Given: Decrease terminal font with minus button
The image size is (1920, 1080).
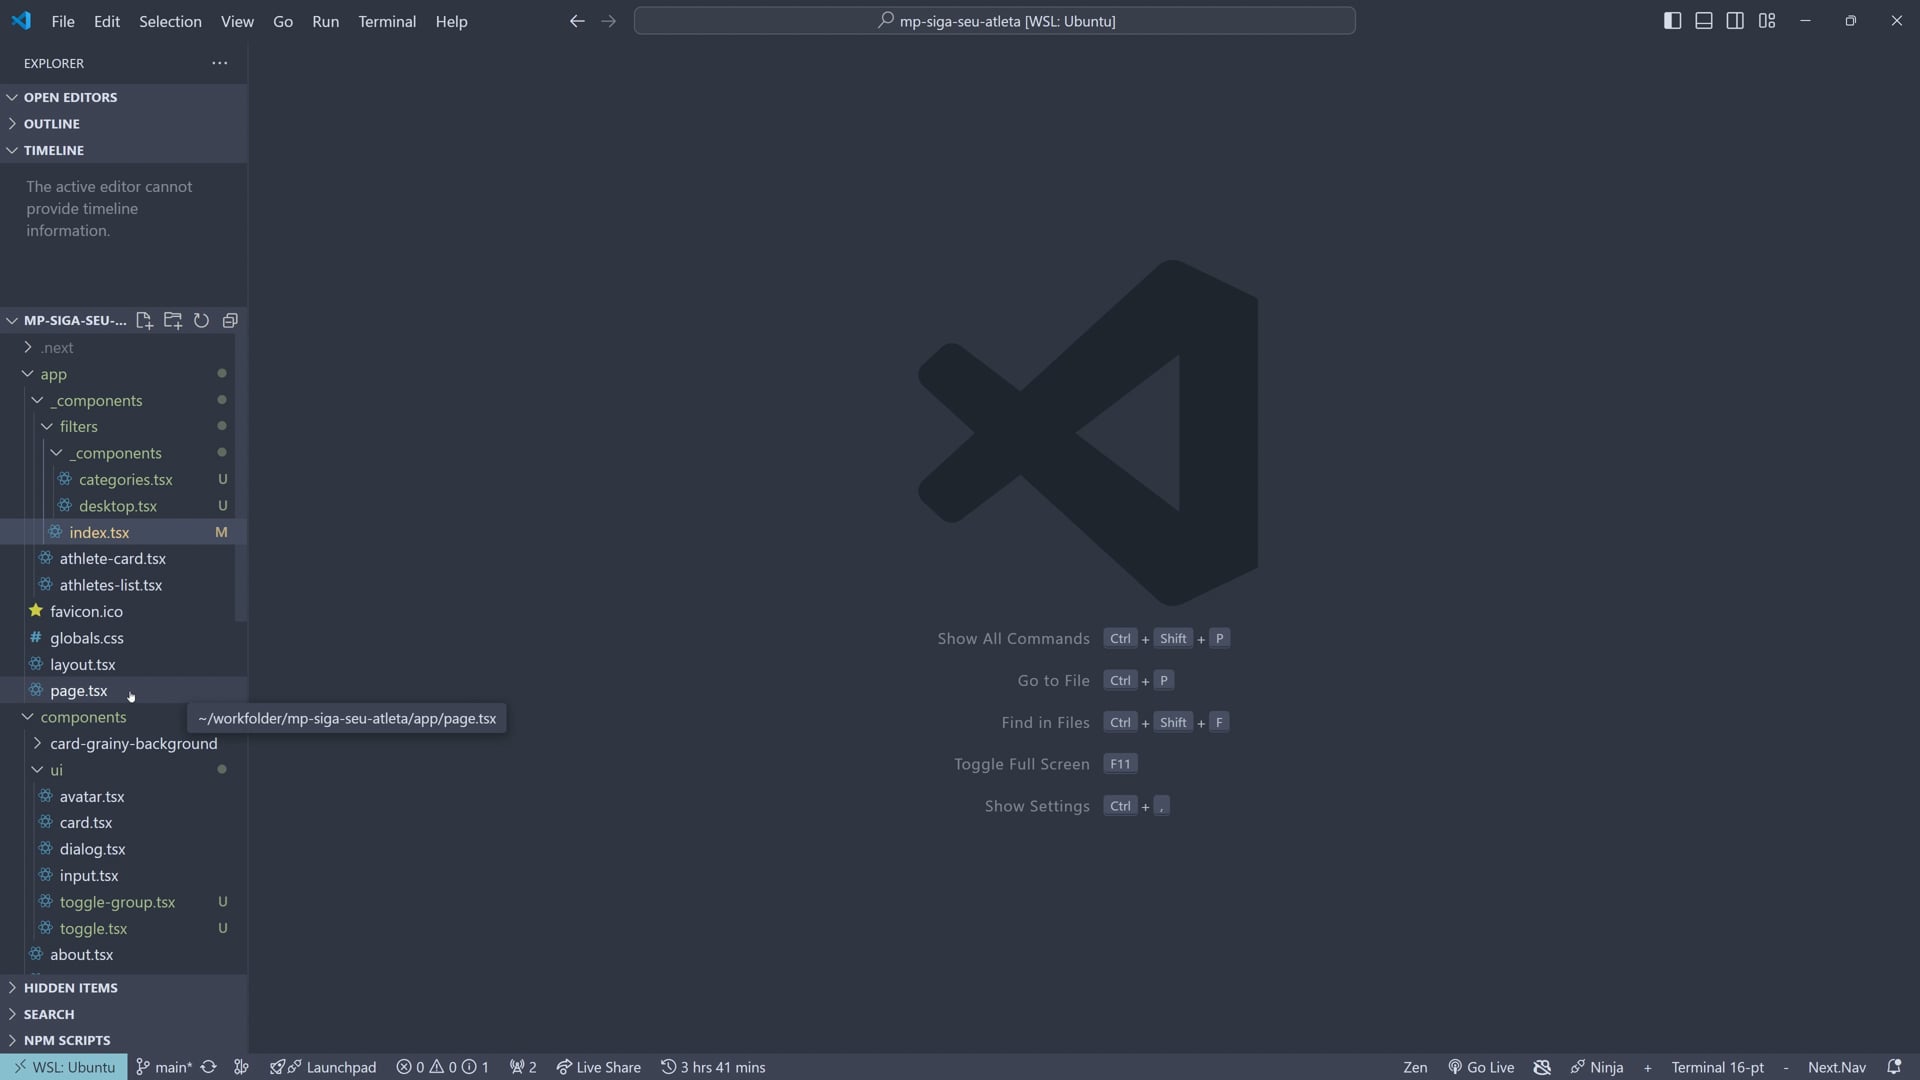Looking at the screenshot, I should 1785,1067.
